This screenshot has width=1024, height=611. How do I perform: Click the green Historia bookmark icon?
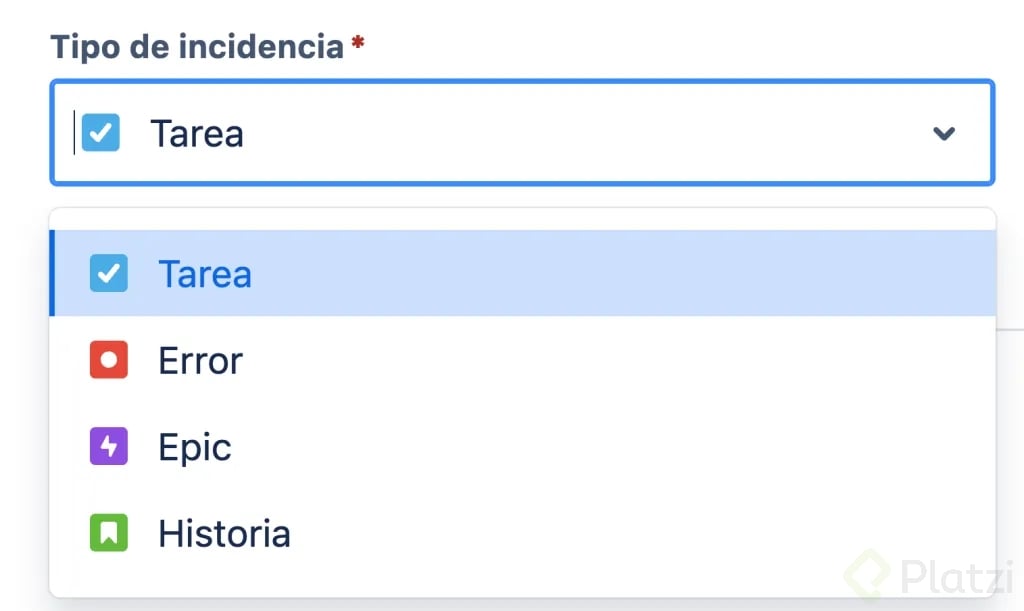108,533
